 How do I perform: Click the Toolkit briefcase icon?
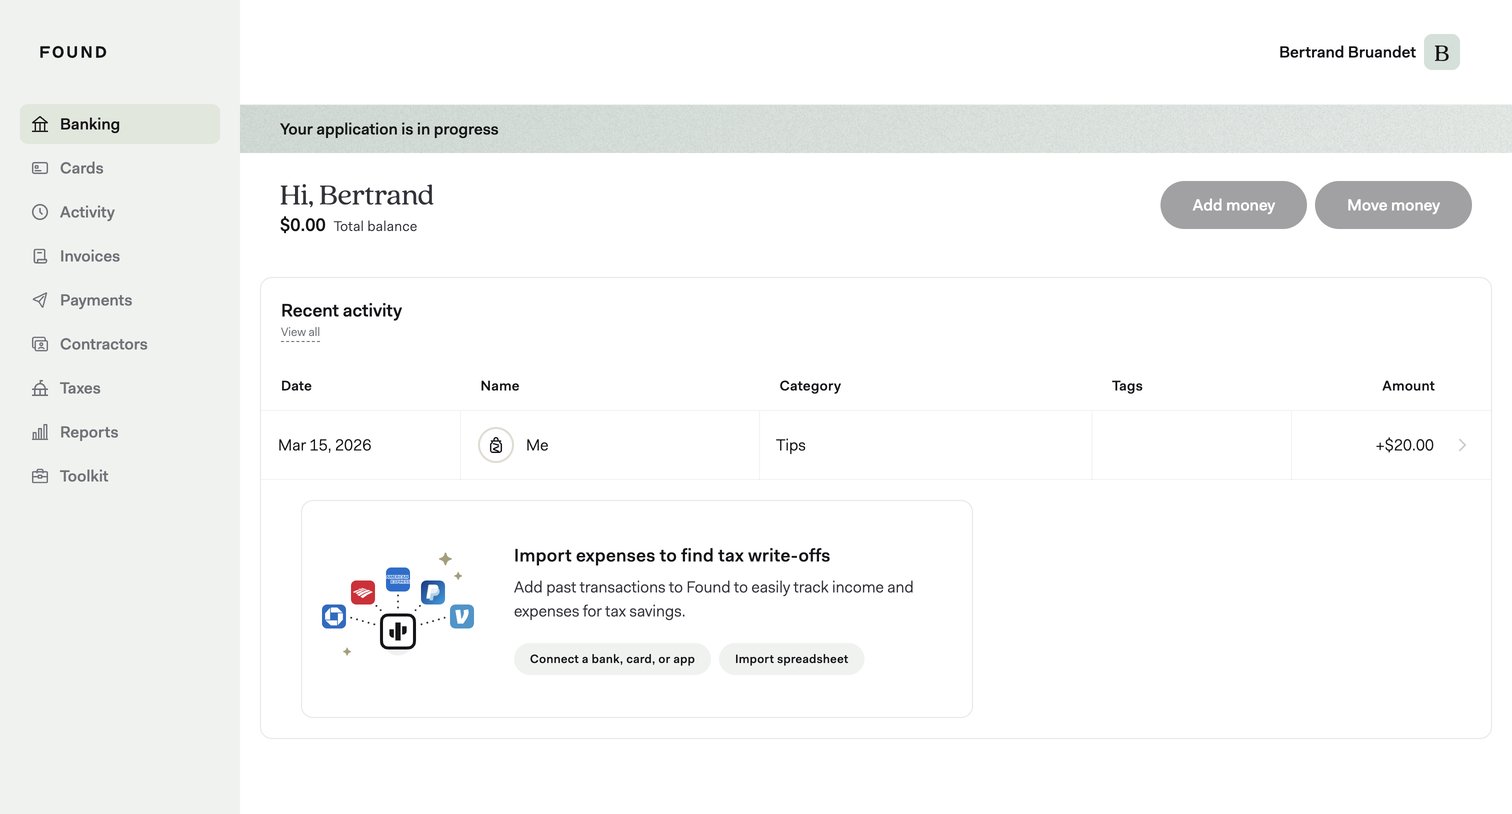point(40,476)
